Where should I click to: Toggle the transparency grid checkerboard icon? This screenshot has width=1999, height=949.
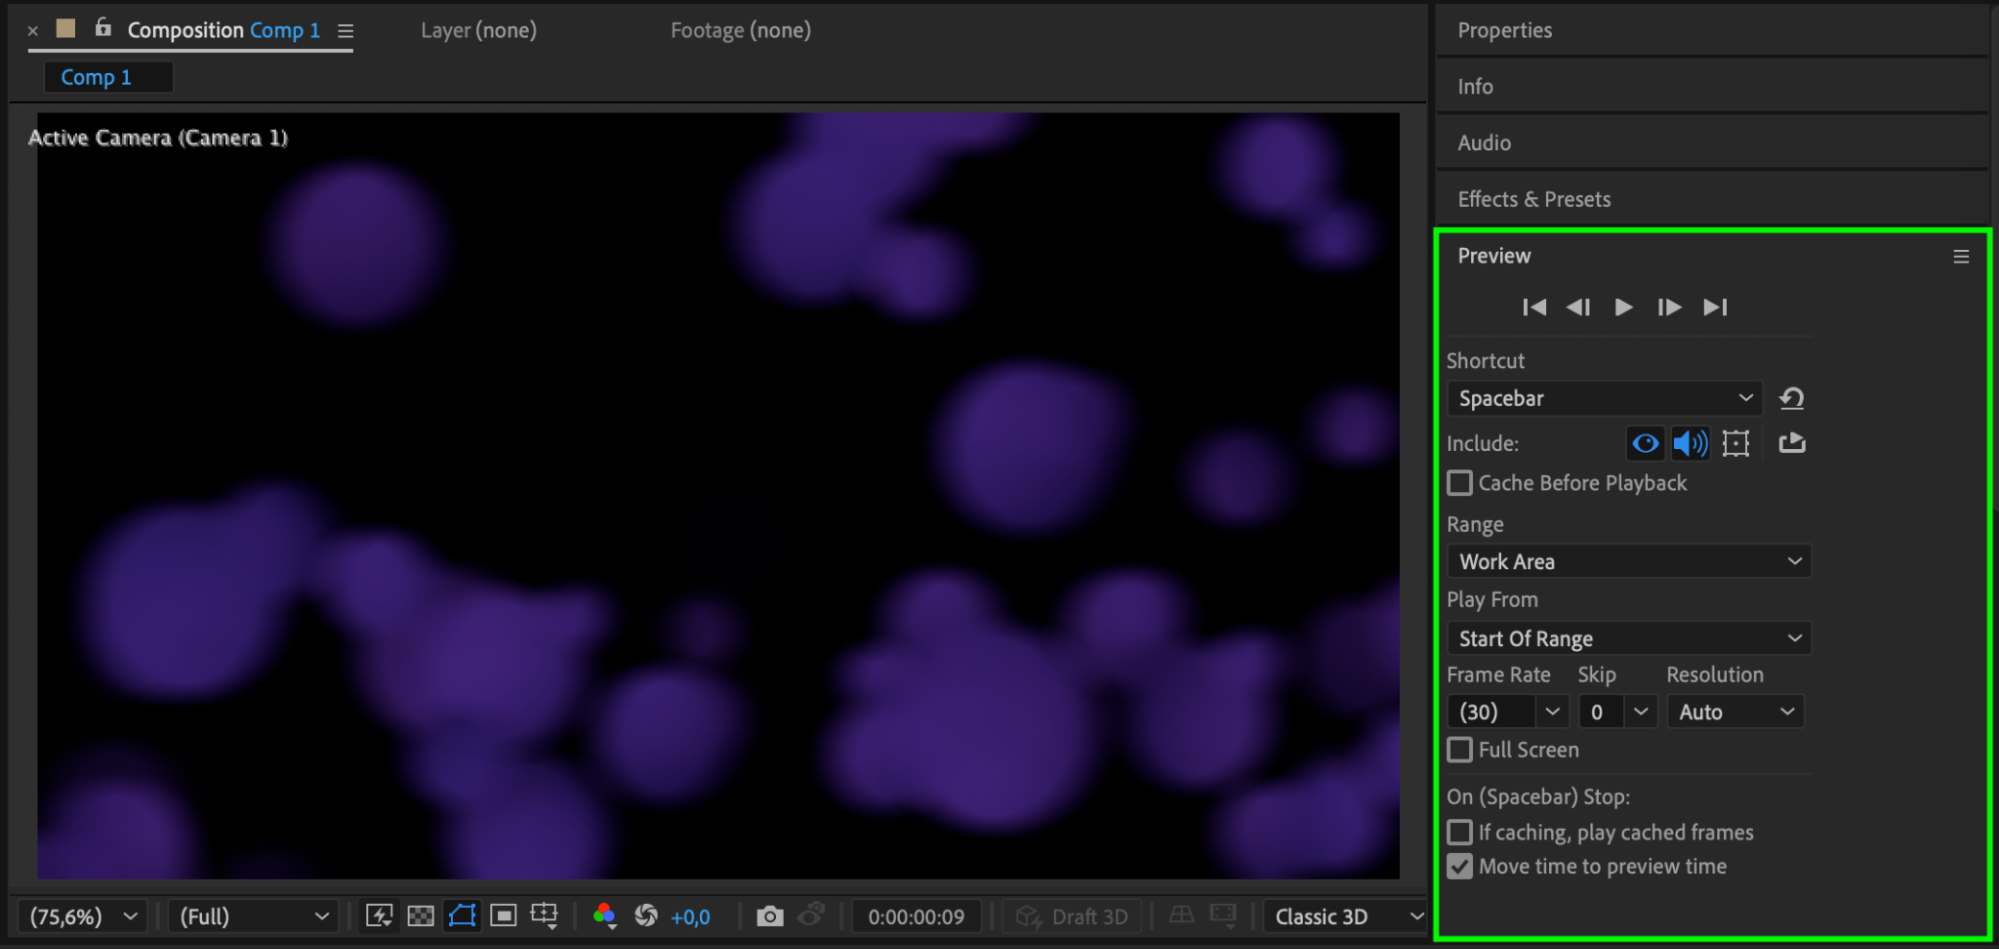click(x=421, y=916)
